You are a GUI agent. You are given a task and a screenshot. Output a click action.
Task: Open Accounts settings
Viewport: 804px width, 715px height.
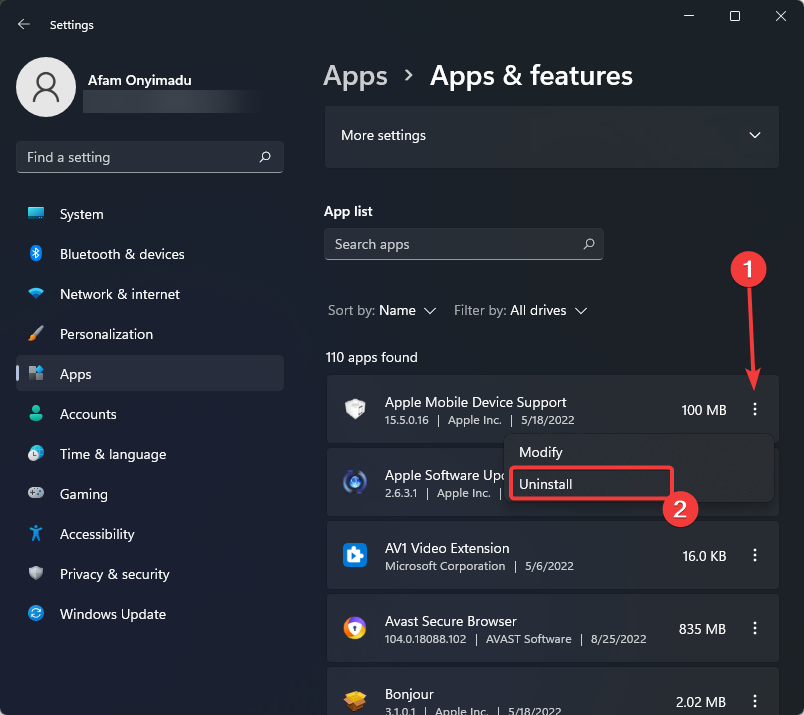pyautogui.click(x=150, y=414)
